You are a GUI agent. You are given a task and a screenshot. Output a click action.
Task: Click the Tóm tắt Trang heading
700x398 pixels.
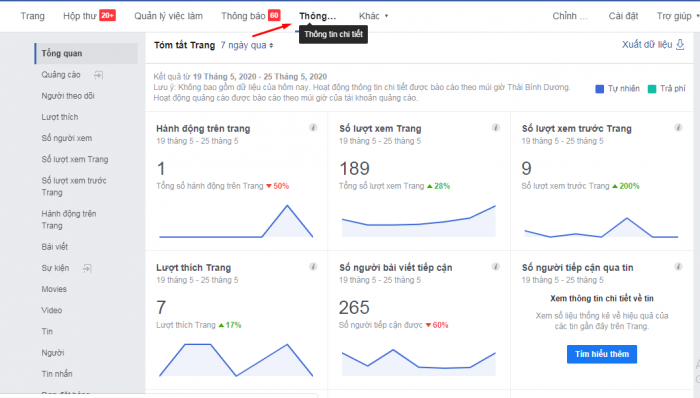coord(184,45)
